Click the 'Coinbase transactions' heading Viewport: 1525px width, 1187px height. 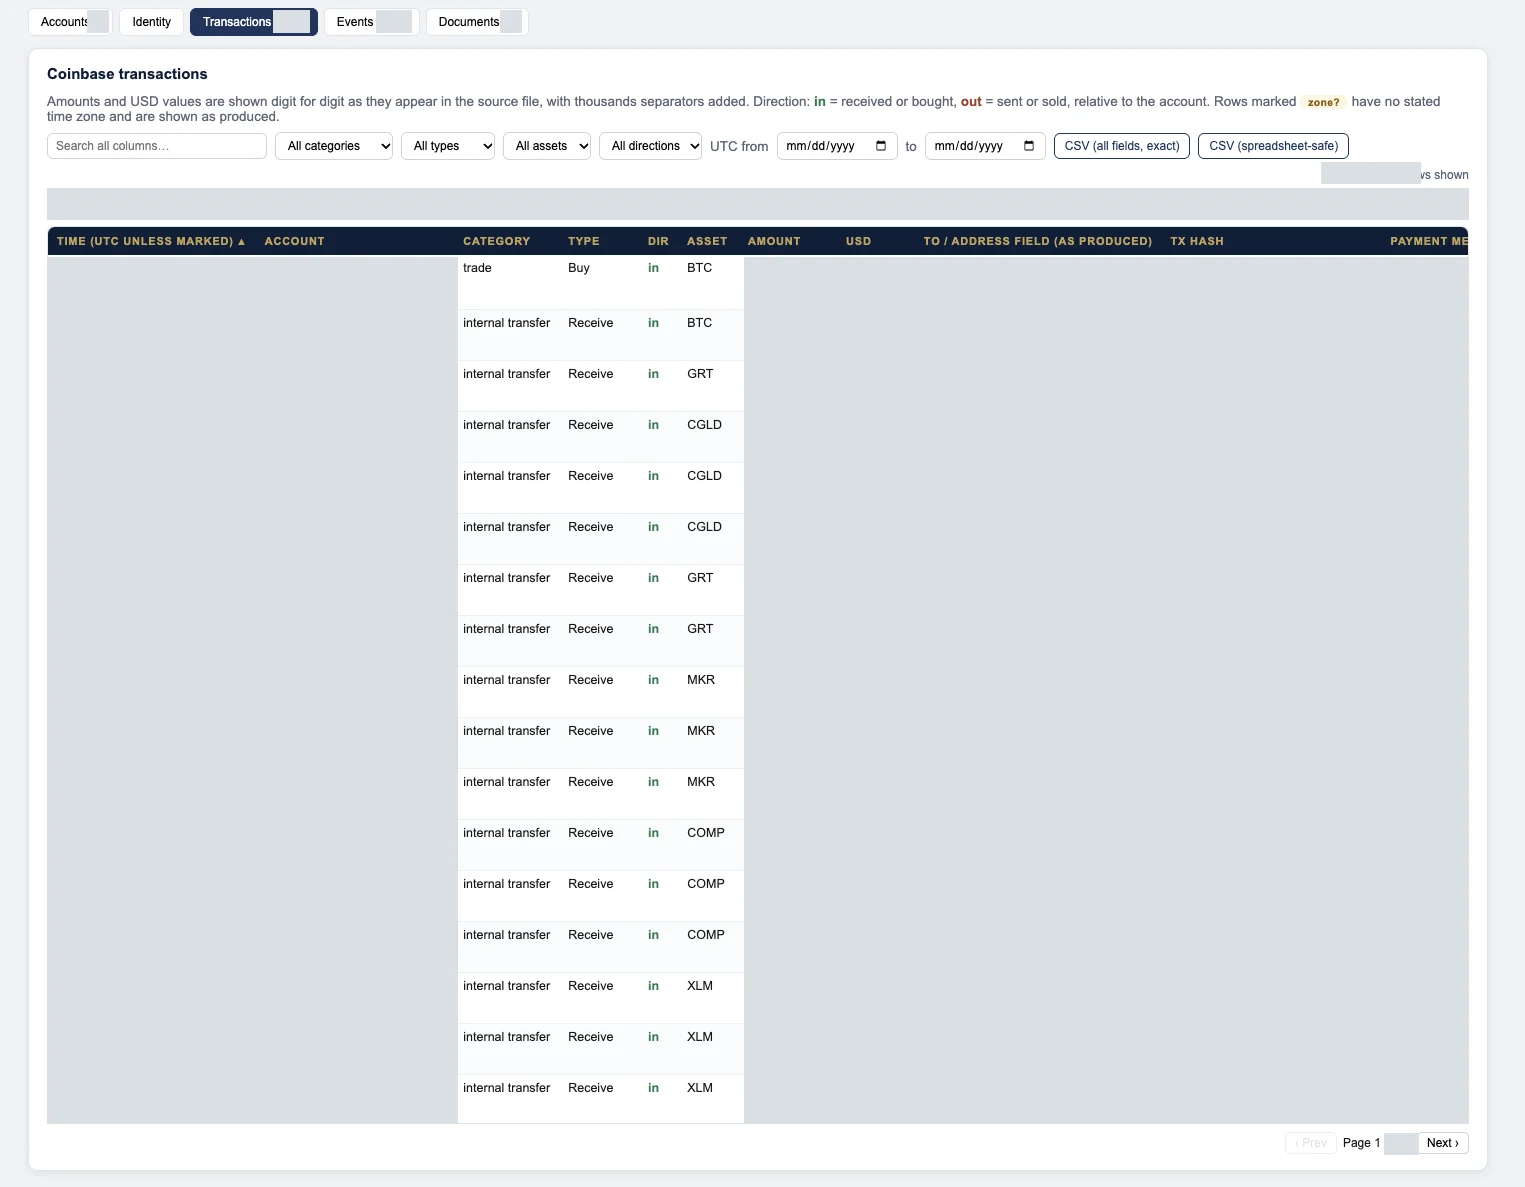tap(127, 74)
